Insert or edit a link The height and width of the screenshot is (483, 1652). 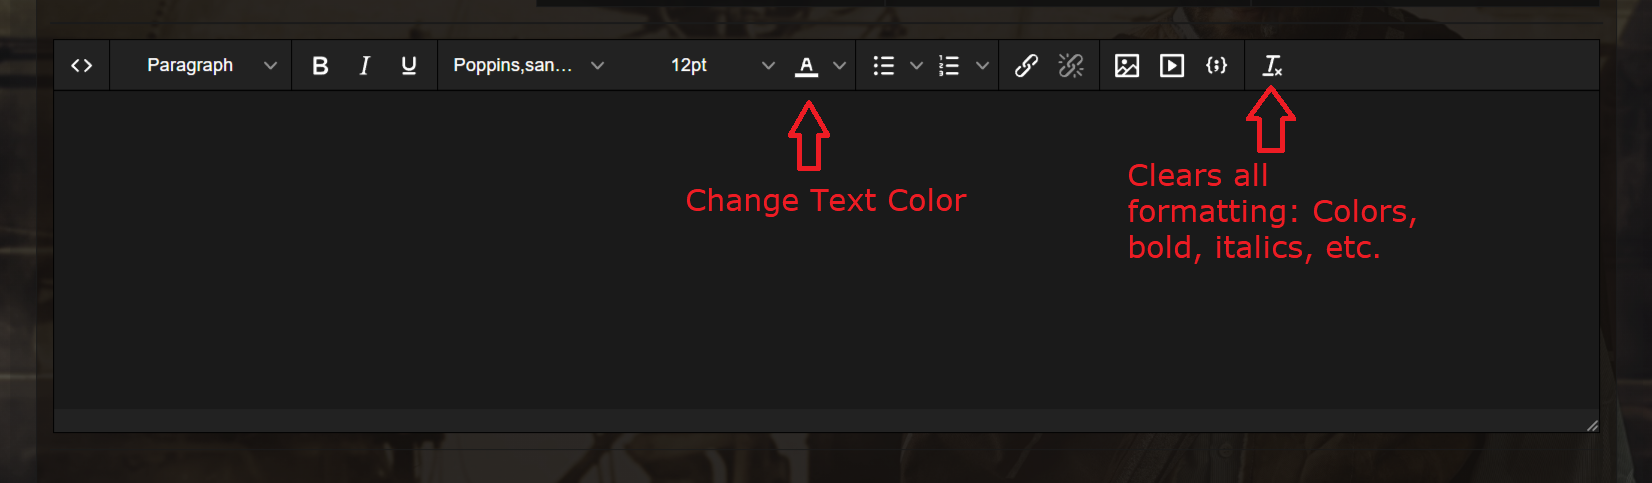tap(1026, 66)
